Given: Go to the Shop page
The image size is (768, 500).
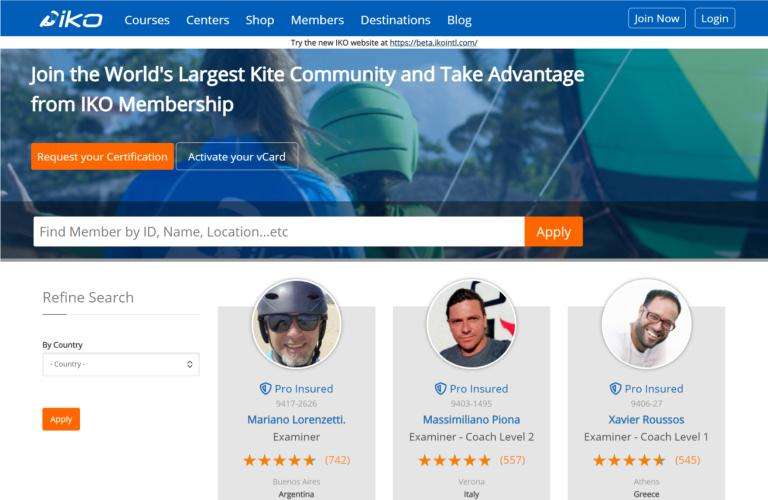Looking at the screenshot, I should 260,20.
